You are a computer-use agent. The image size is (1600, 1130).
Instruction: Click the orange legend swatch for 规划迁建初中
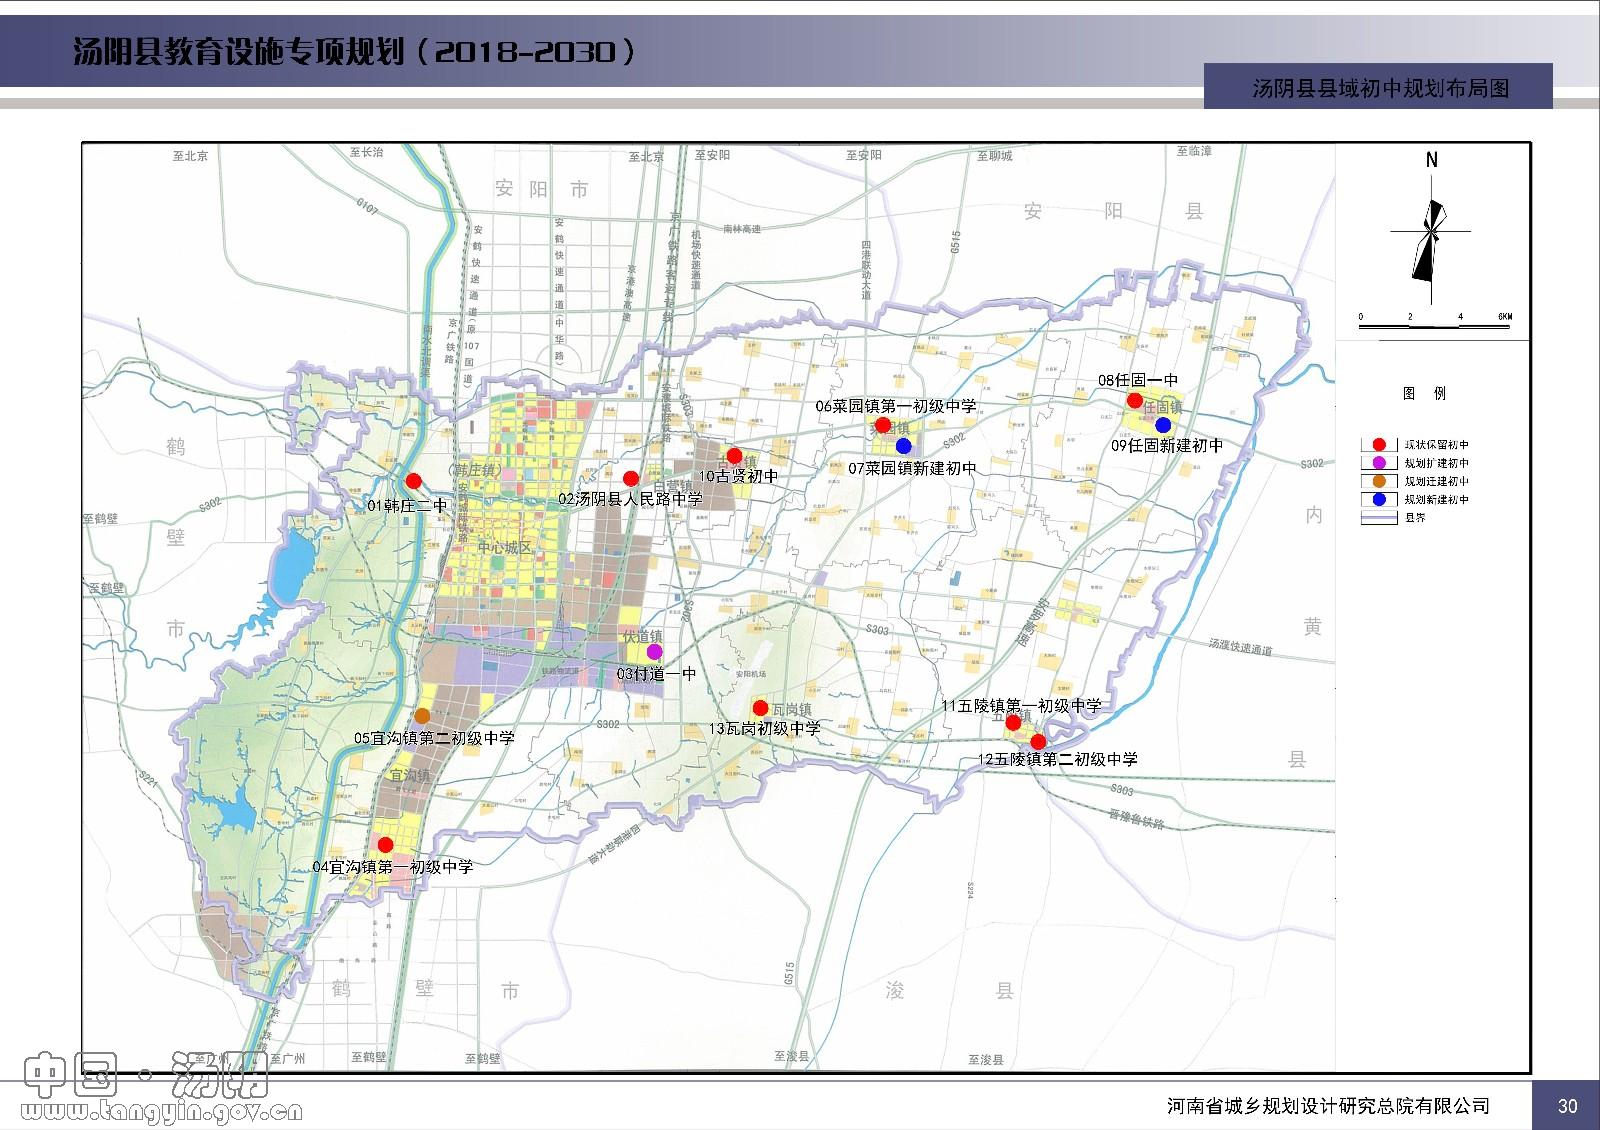[1380, 481]
